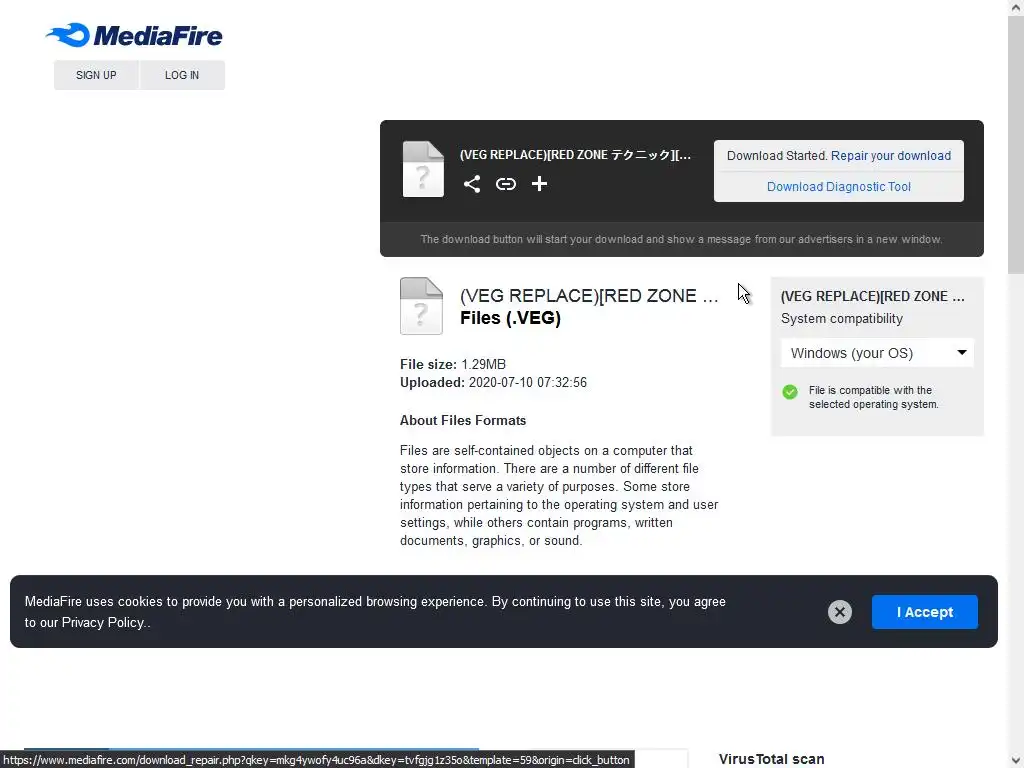Click the MediaFire logo
Image resolution: width=1024 pixels, height=768 pixels.
tap(134, 35)
